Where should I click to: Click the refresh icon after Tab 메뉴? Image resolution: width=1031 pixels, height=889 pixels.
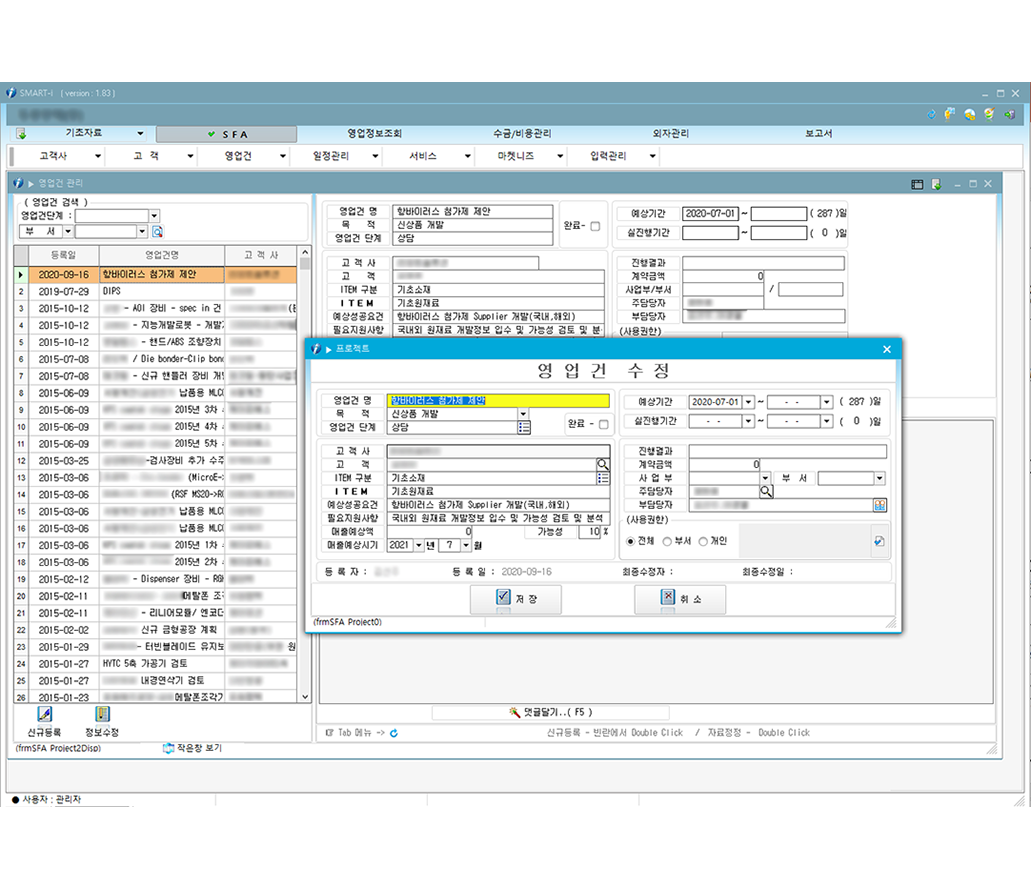(x=394, y=733)
